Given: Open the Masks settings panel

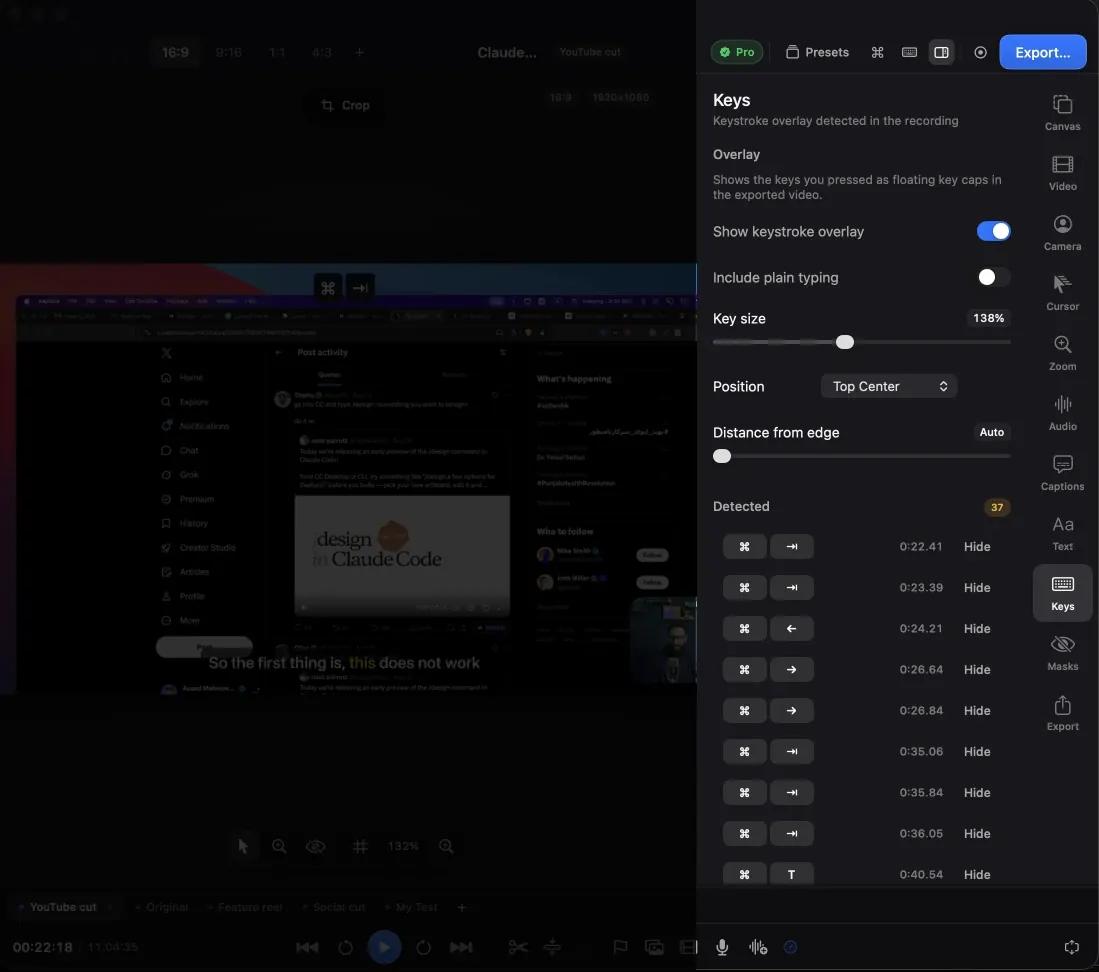Looking at the screenshot, I should pos(1062,652).
